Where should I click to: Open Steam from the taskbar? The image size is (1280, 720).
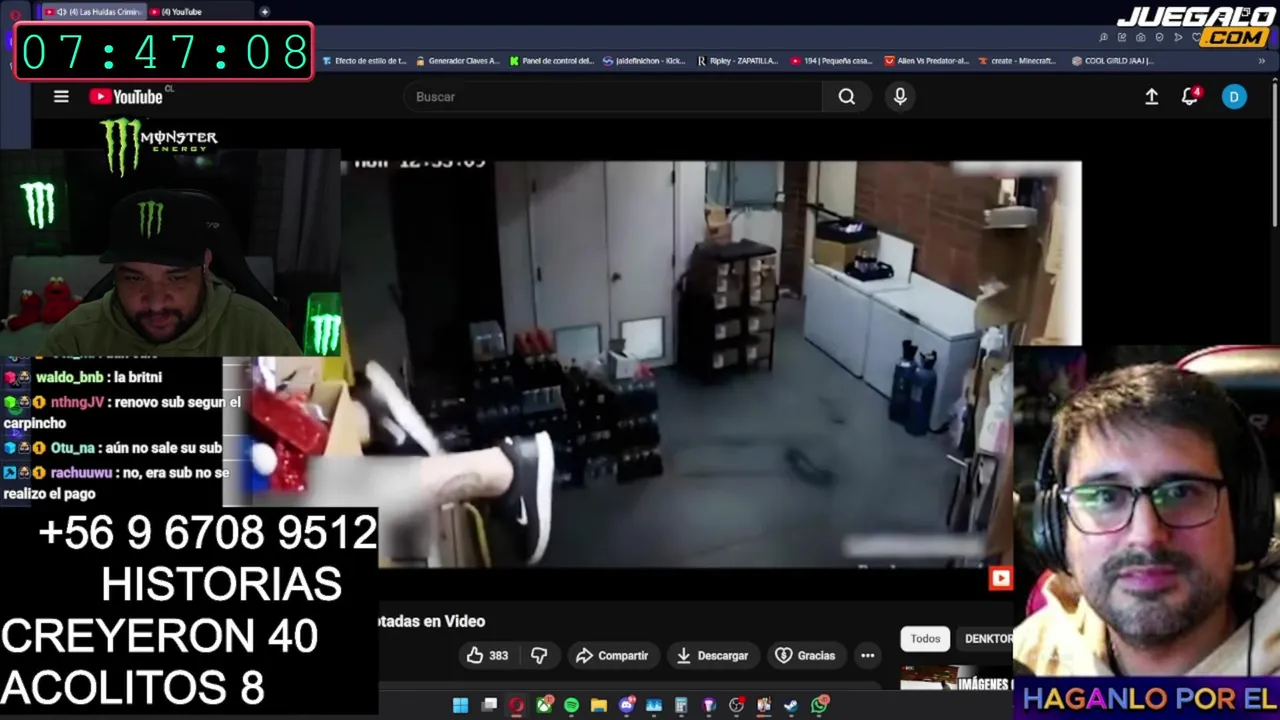791,705
